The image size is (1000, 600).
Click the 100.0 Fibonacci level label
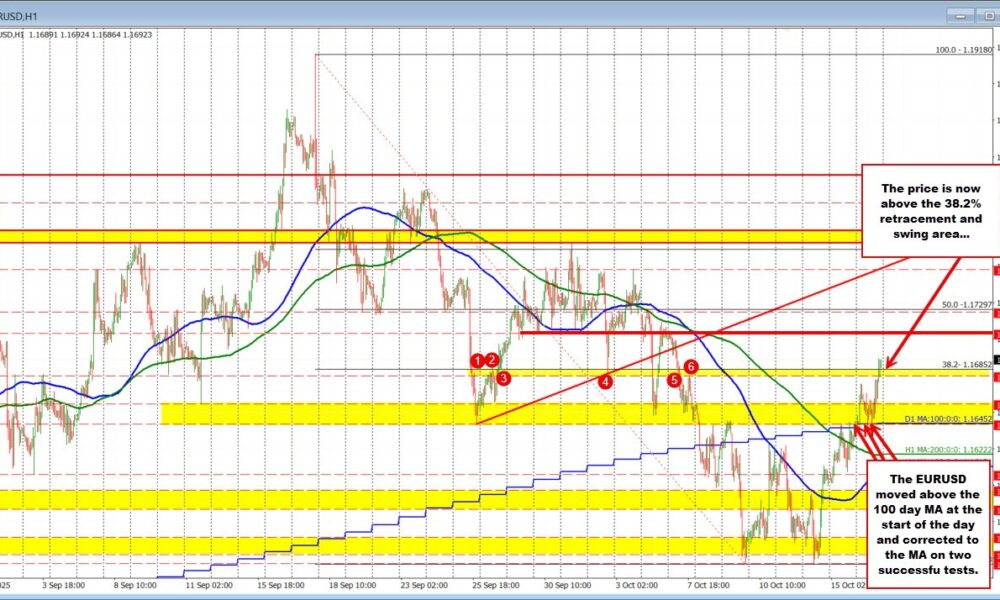(962, 48)
